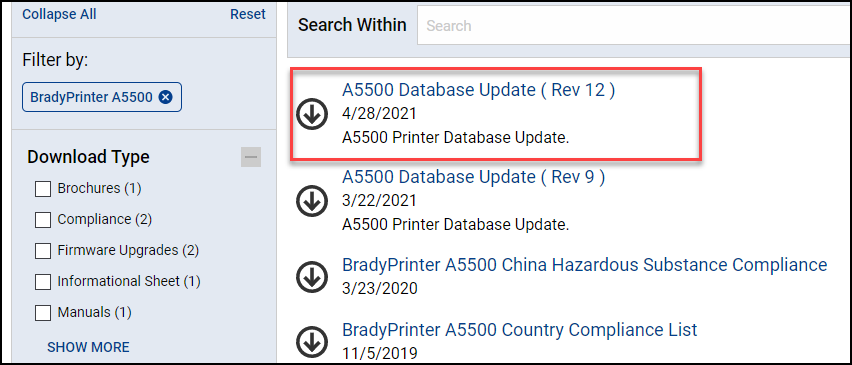Click download icon for A5500 Database Update Rev 12

[312, 114]
